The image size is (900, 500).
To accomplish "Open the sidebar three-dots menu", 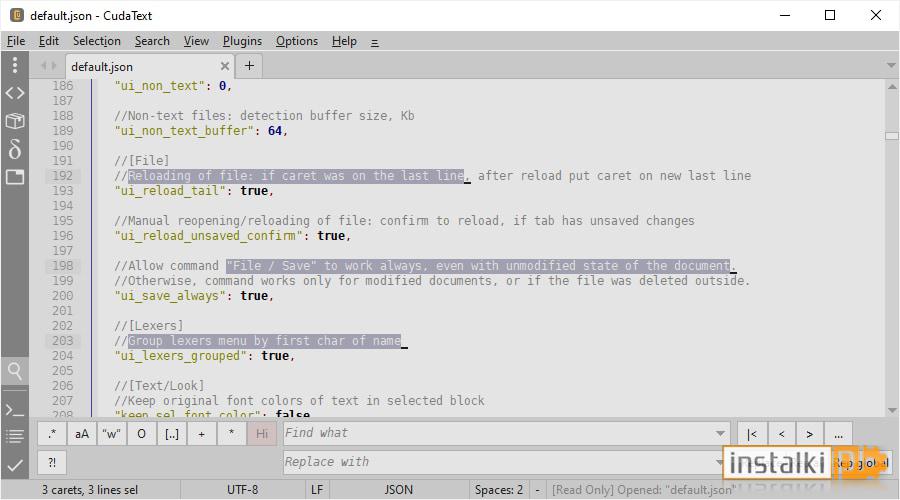I will [x=15, y=65].
